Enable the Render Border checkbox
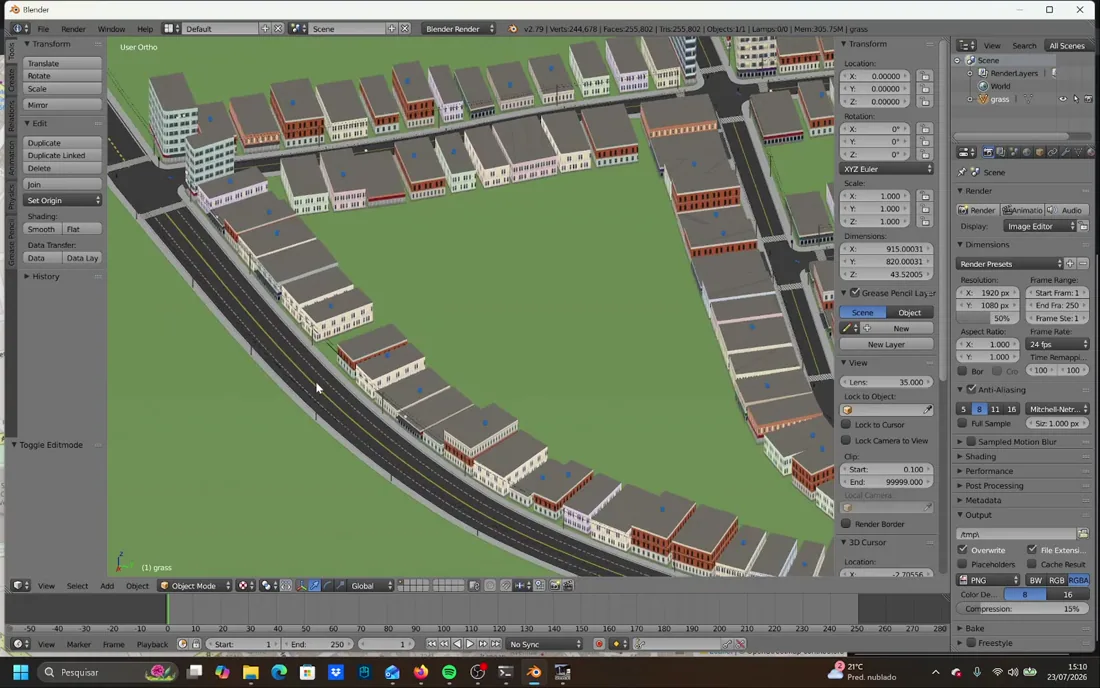Screen dimensions: 1100x688 coord(846,524)
